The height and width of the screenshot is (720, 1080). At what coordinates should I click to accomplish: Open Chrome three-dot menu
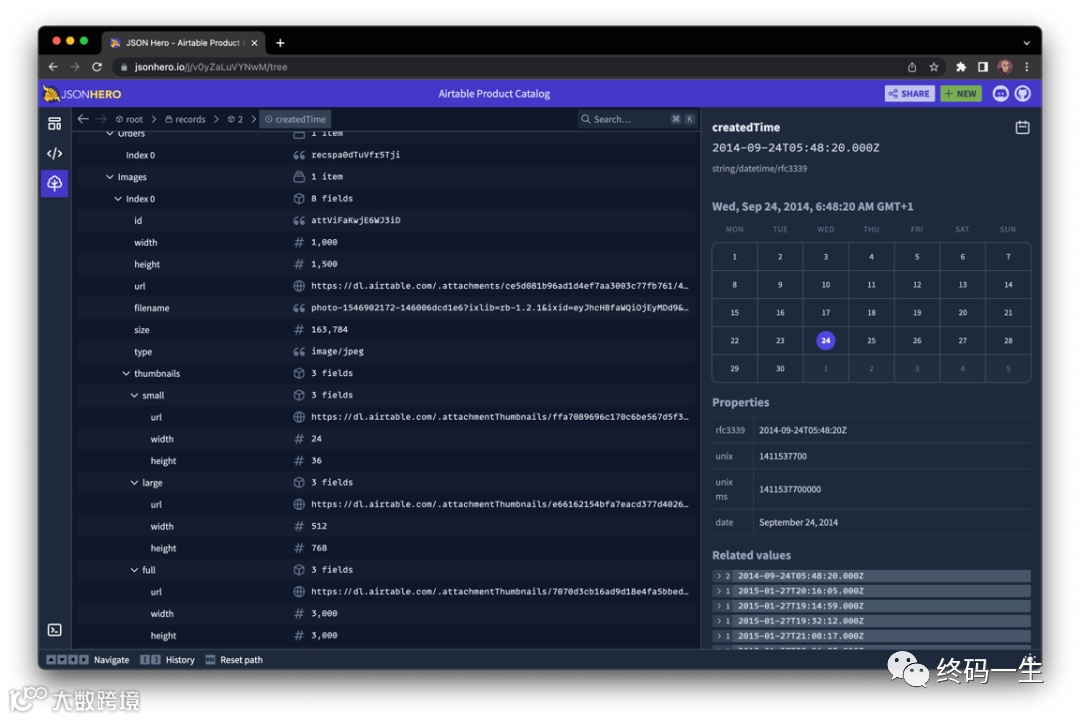[1026, 67]
